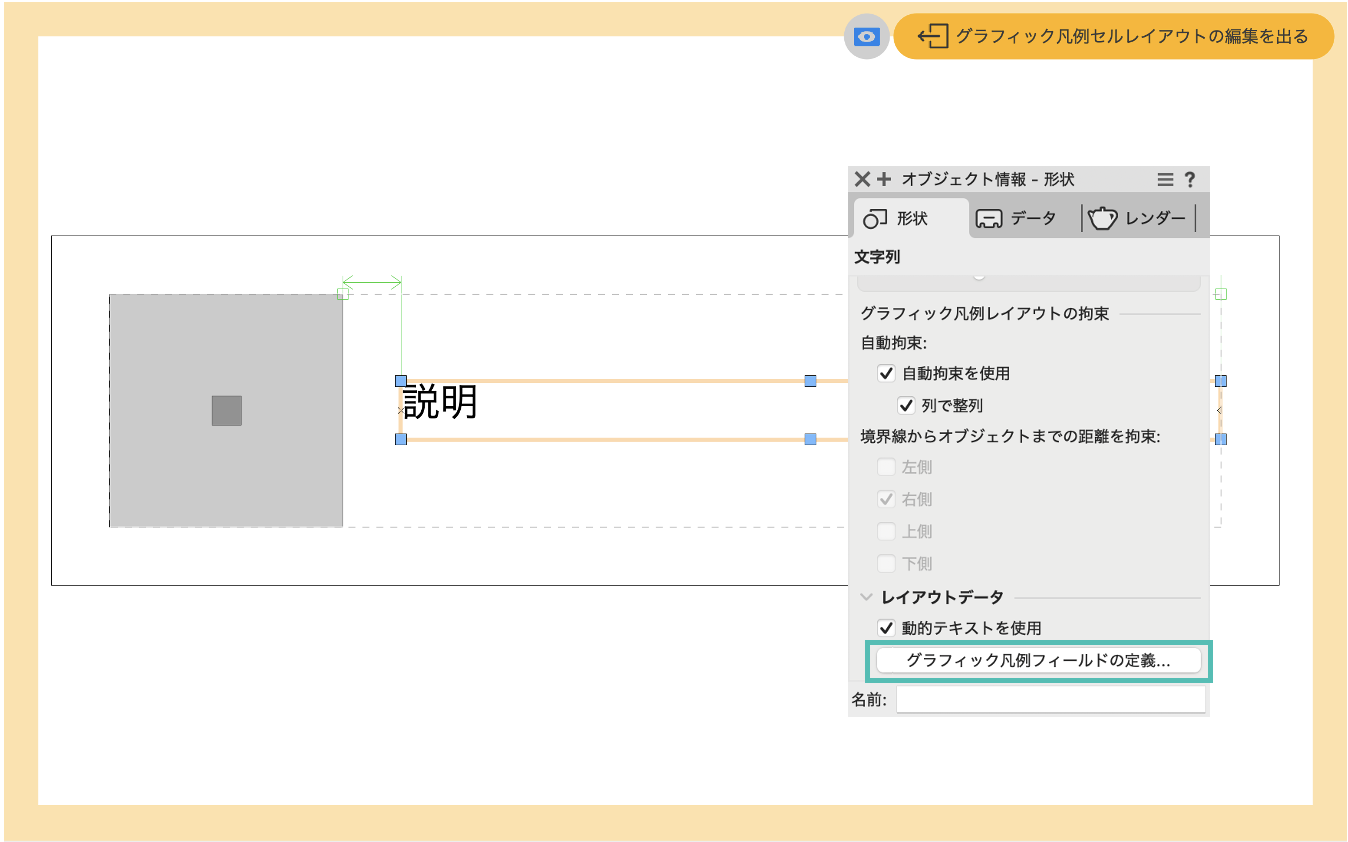Screen dimensions: 1348x842
Task: Open the レンダー teapot tab
Action: tap(1138, 219)
